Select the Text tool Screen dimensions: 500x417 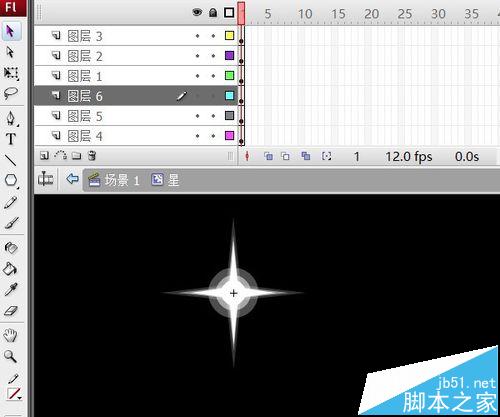click(x=11, y=139)
